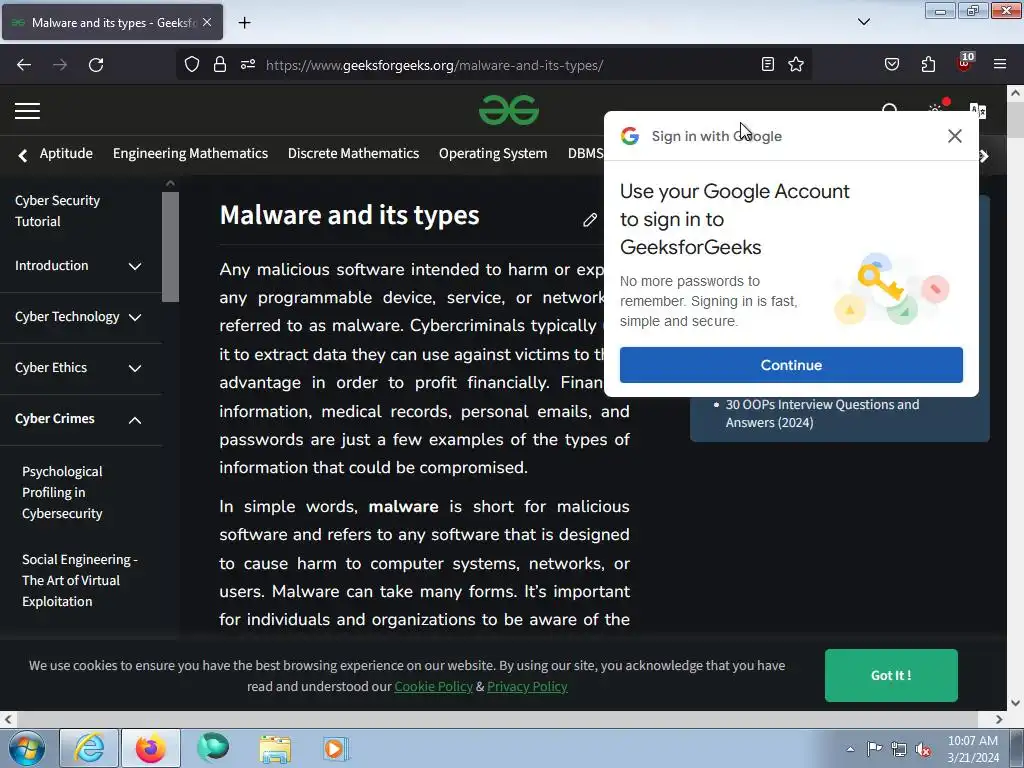Open Cyber Security Tutorial link
Screen dimensions: 1024x768
tap(57, 211)
